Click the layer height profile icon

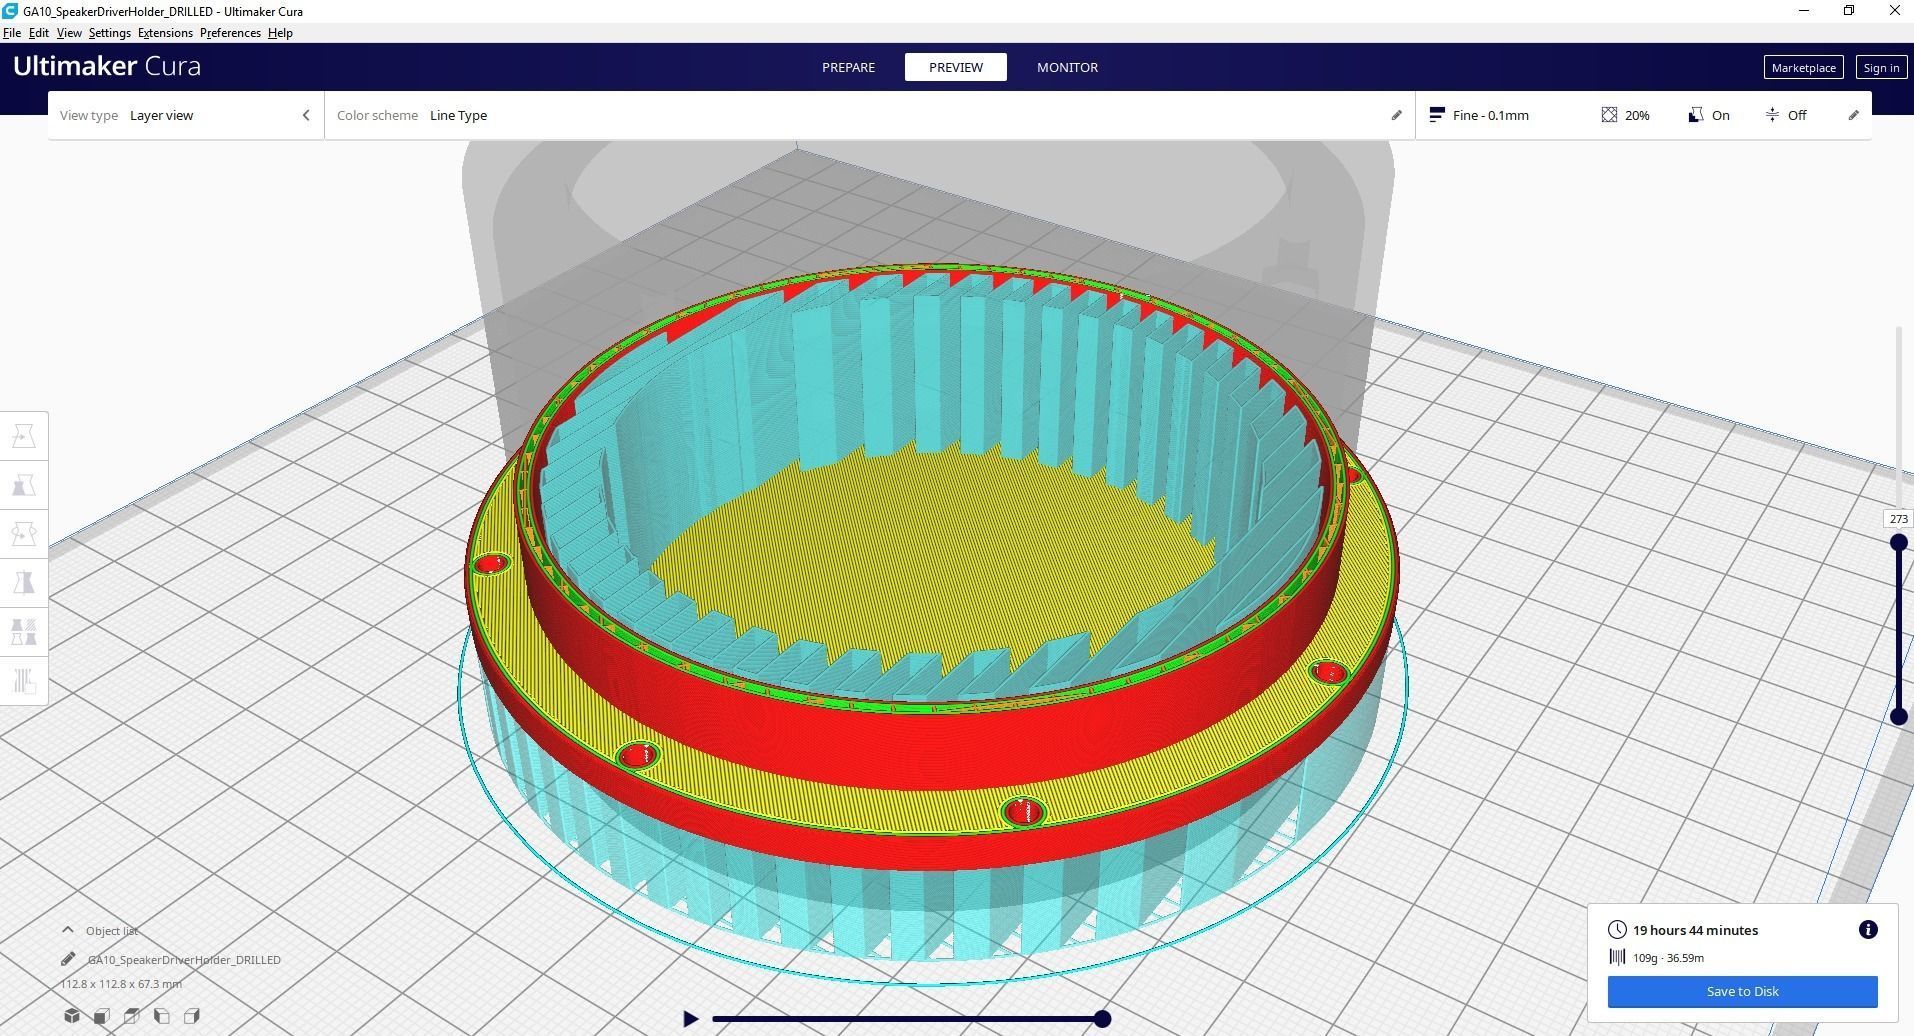point(1436,115)
